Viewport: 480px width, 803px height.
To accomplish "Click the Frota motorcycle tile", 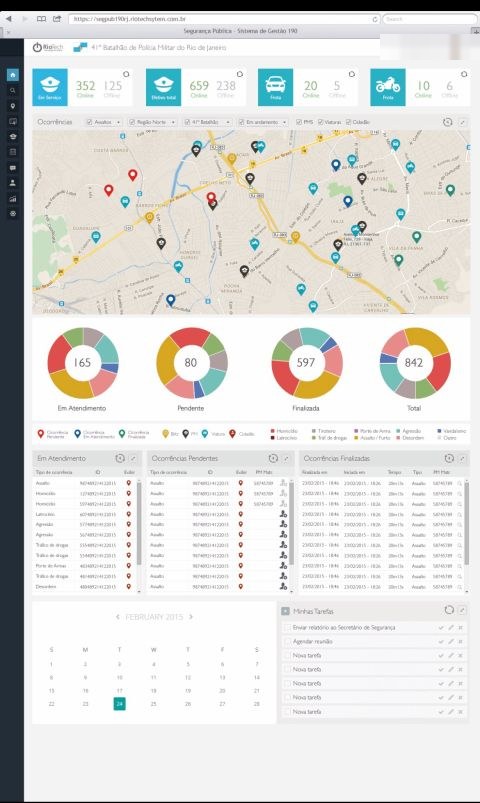I will [388, 87].
